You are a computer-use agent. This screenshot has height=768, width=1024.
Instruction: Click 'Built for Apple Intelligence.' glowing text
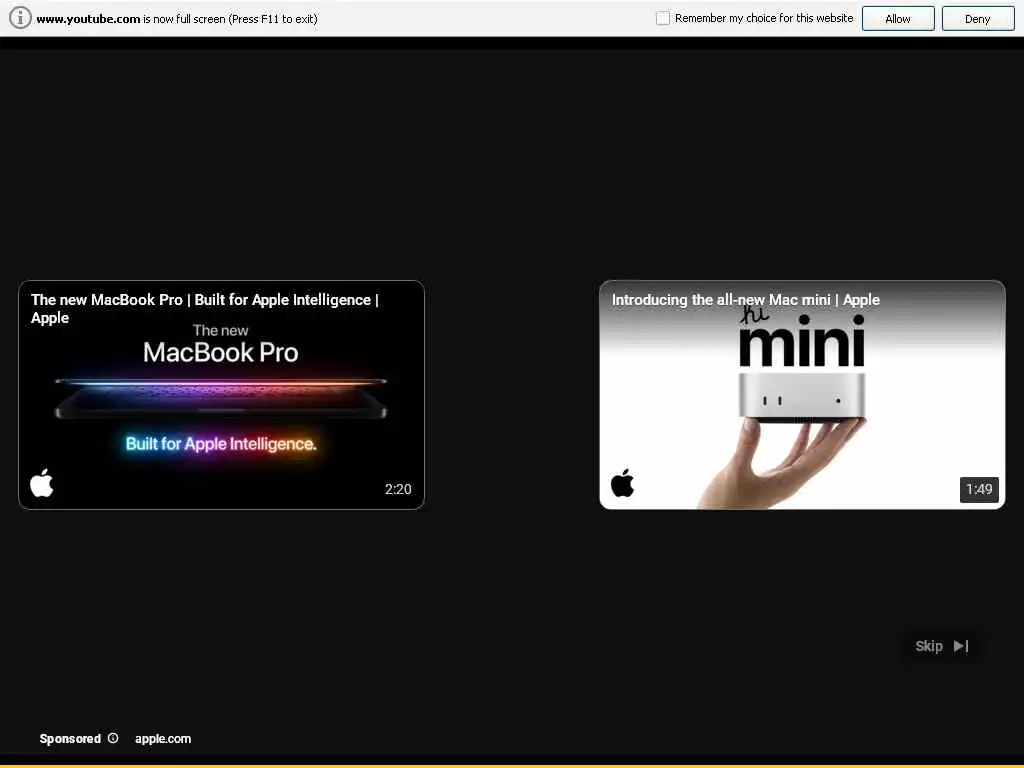click(x=221, y=444)
